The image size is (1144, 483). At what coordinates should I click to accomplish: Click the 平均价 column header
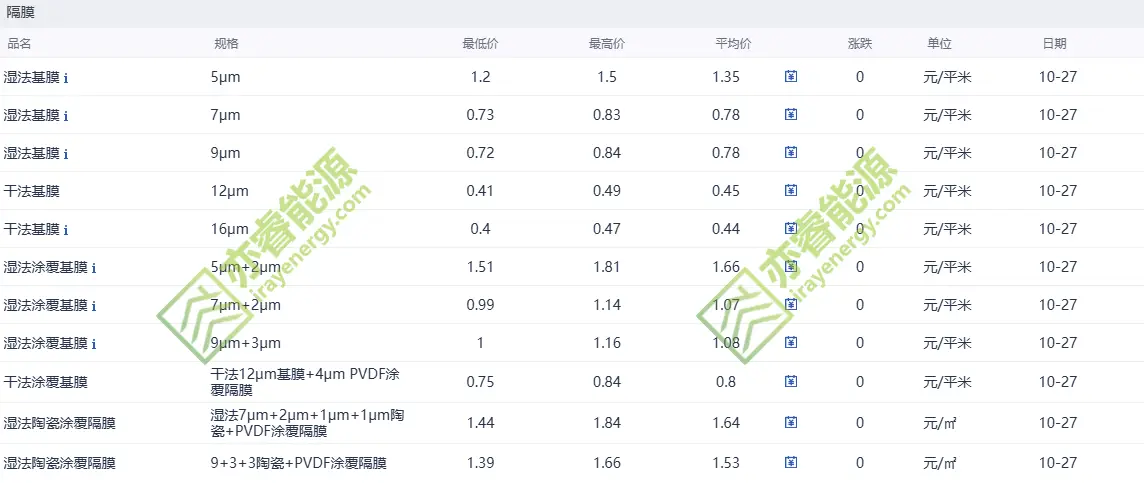pos(733,44)
